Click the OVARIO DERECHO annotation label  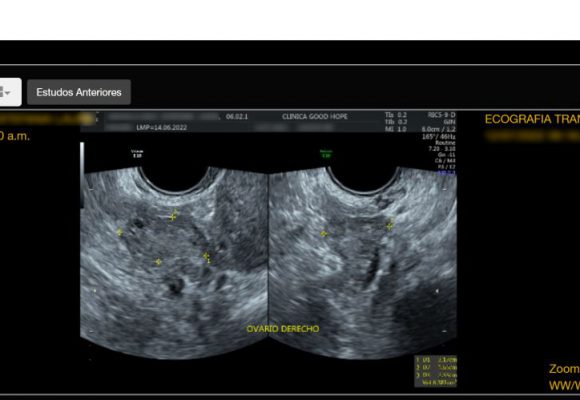click(x=283, y=329)
